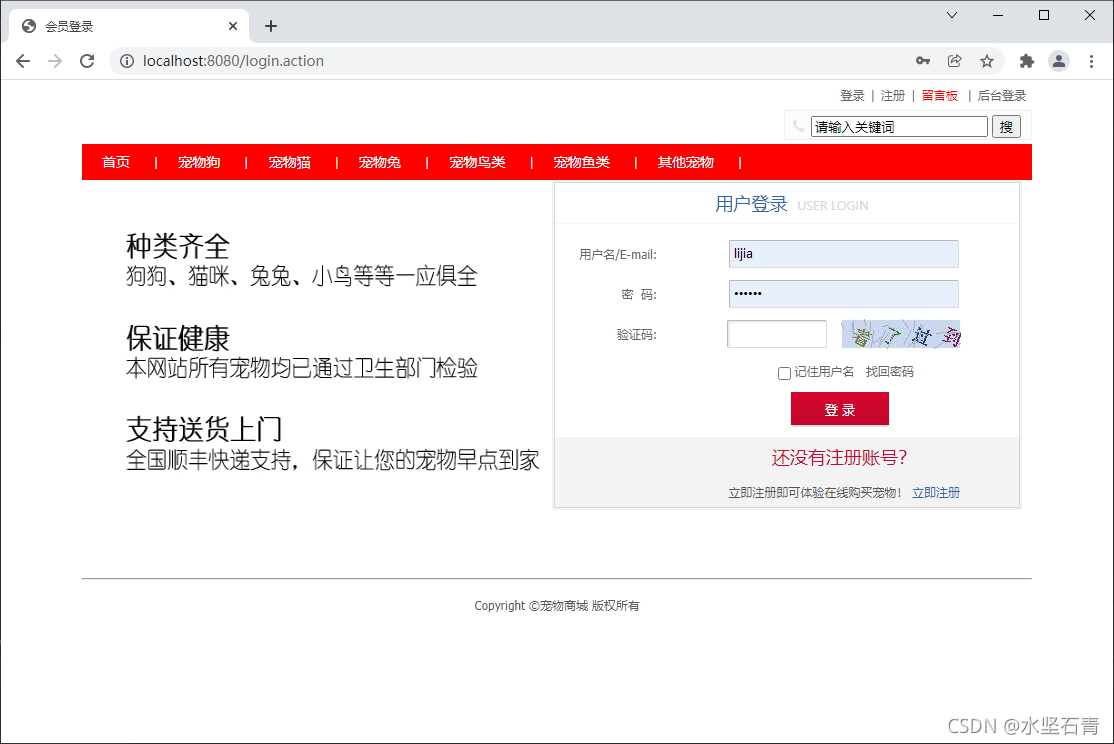The height and width of the screenshot is (744, 1114).
Task: Open the 宠物猫 category
Action: click(289, 162)
